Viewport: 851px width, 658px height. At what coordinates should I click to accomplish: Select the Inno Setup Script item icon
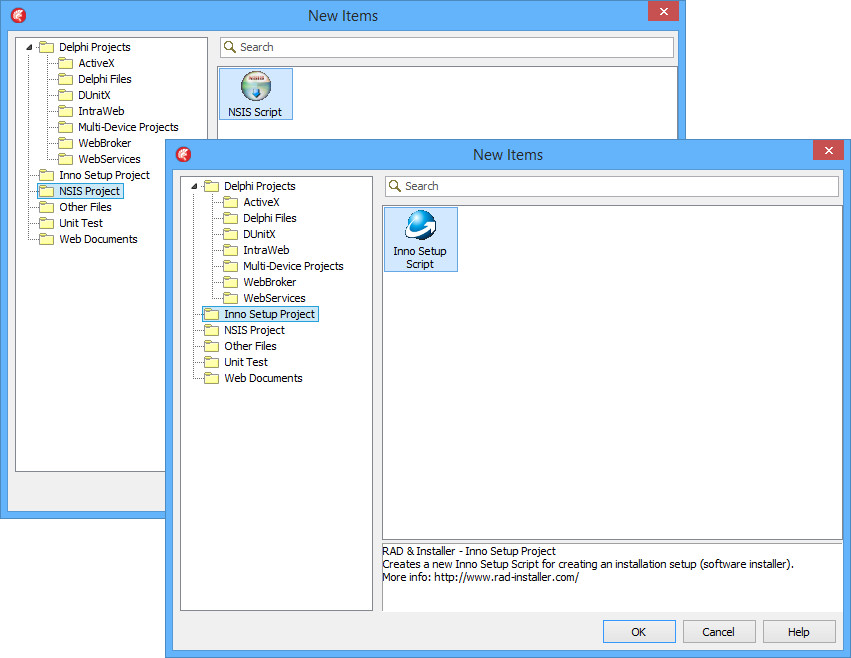(x=420, y=225)
